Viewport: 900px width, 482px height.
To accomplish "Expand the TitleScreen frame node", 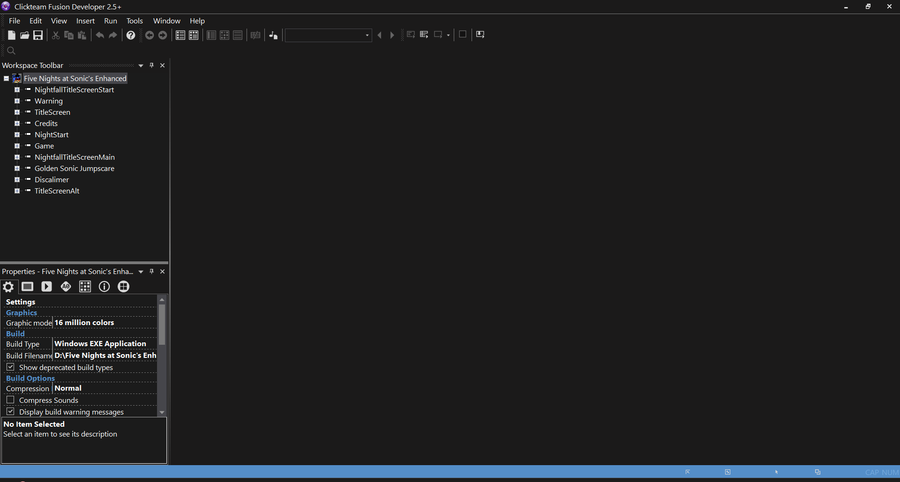I will [17, 112].
